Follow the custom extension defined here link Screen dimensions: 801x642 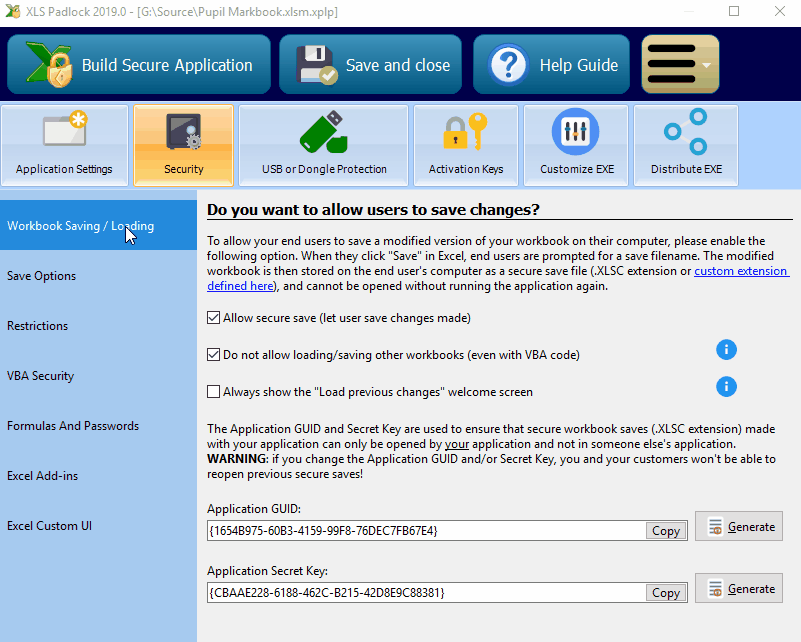741,272
